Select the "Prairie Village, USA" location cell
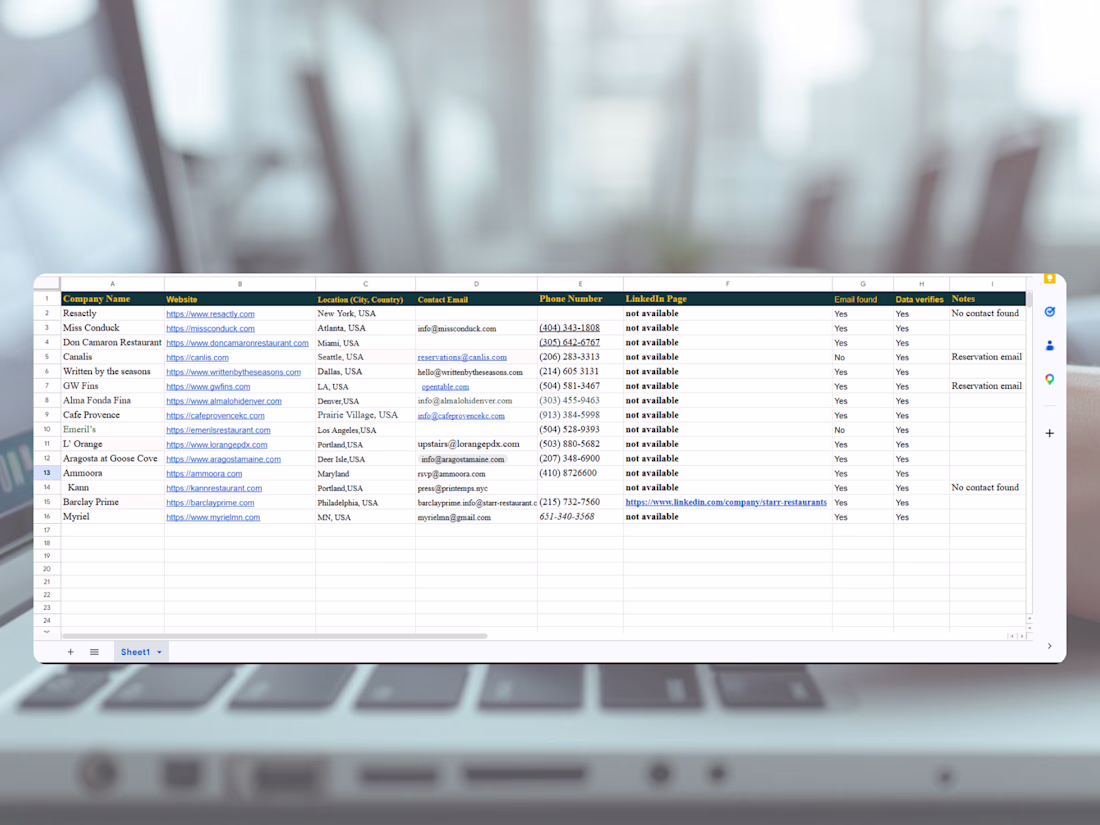1100x825 pixels. pyautogui.click(x=365, y=415)
